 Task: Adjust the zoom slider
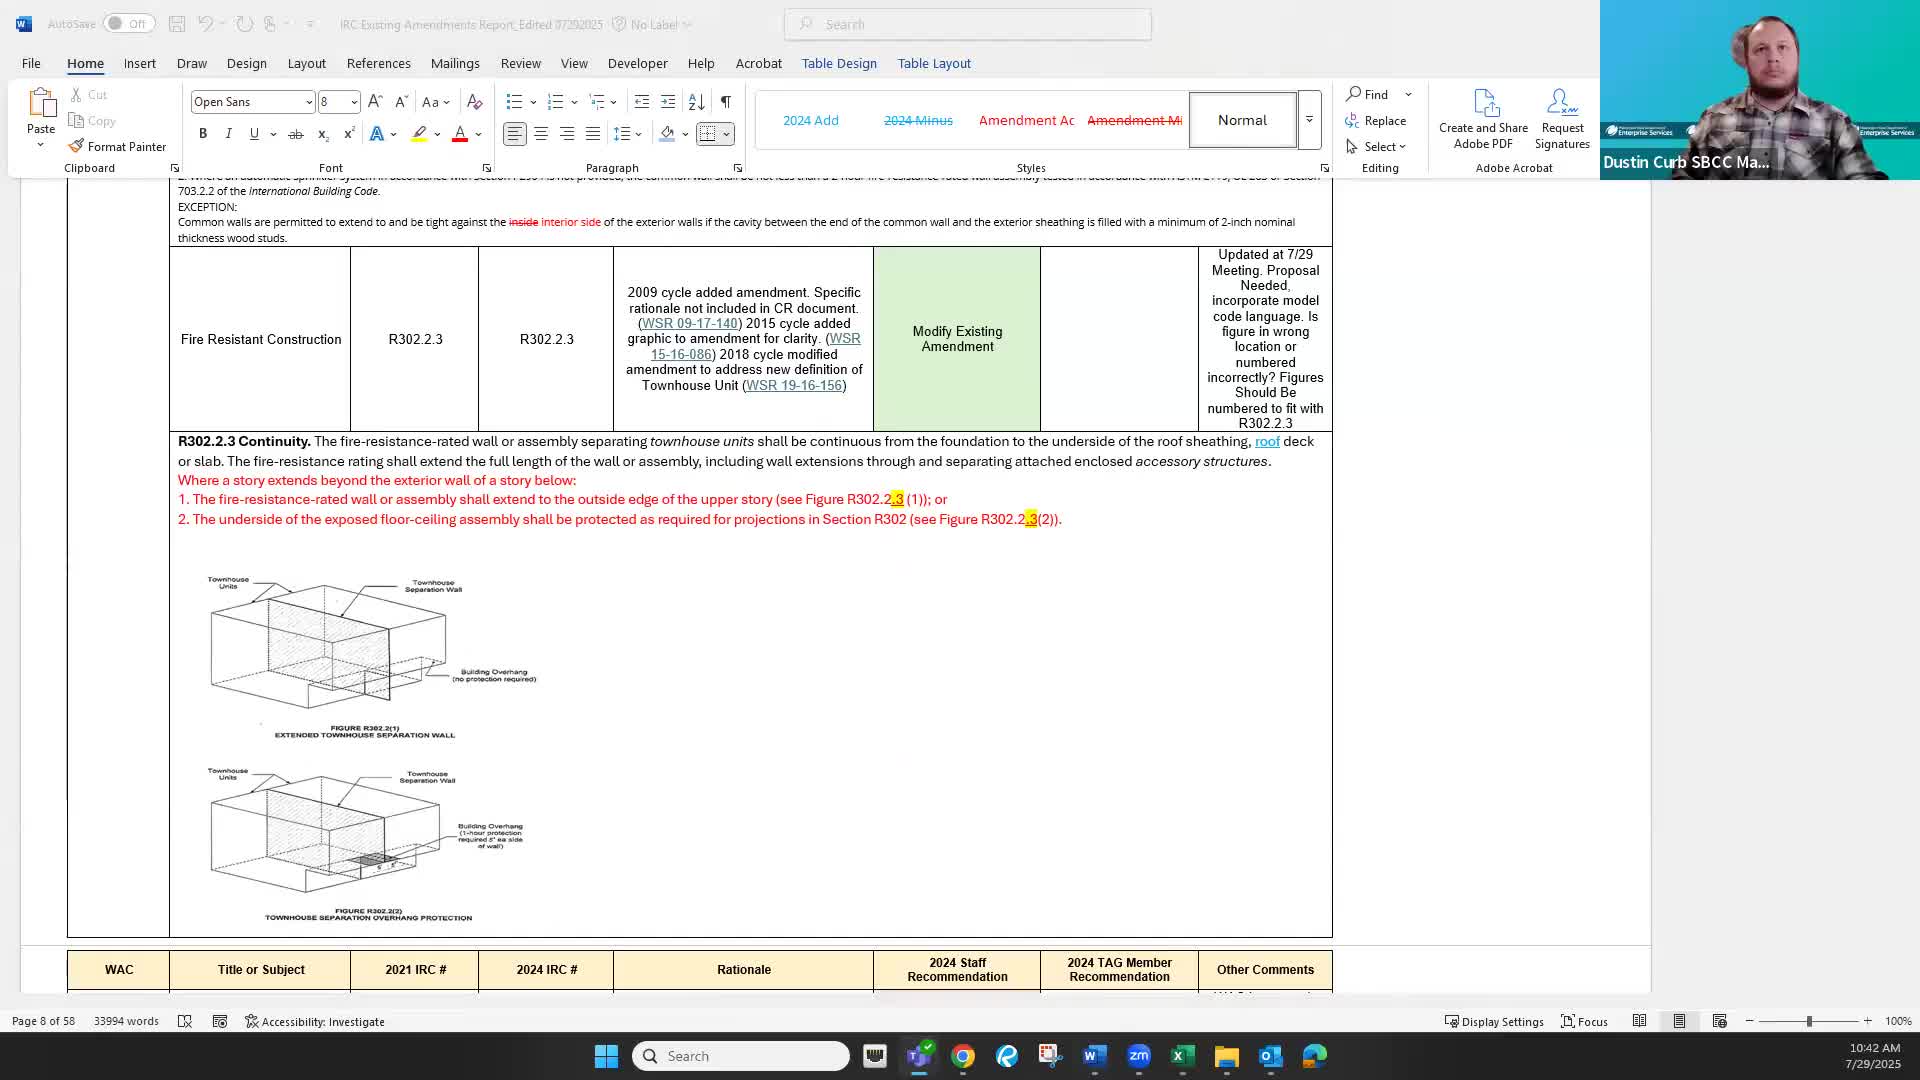point(1809,1021)
